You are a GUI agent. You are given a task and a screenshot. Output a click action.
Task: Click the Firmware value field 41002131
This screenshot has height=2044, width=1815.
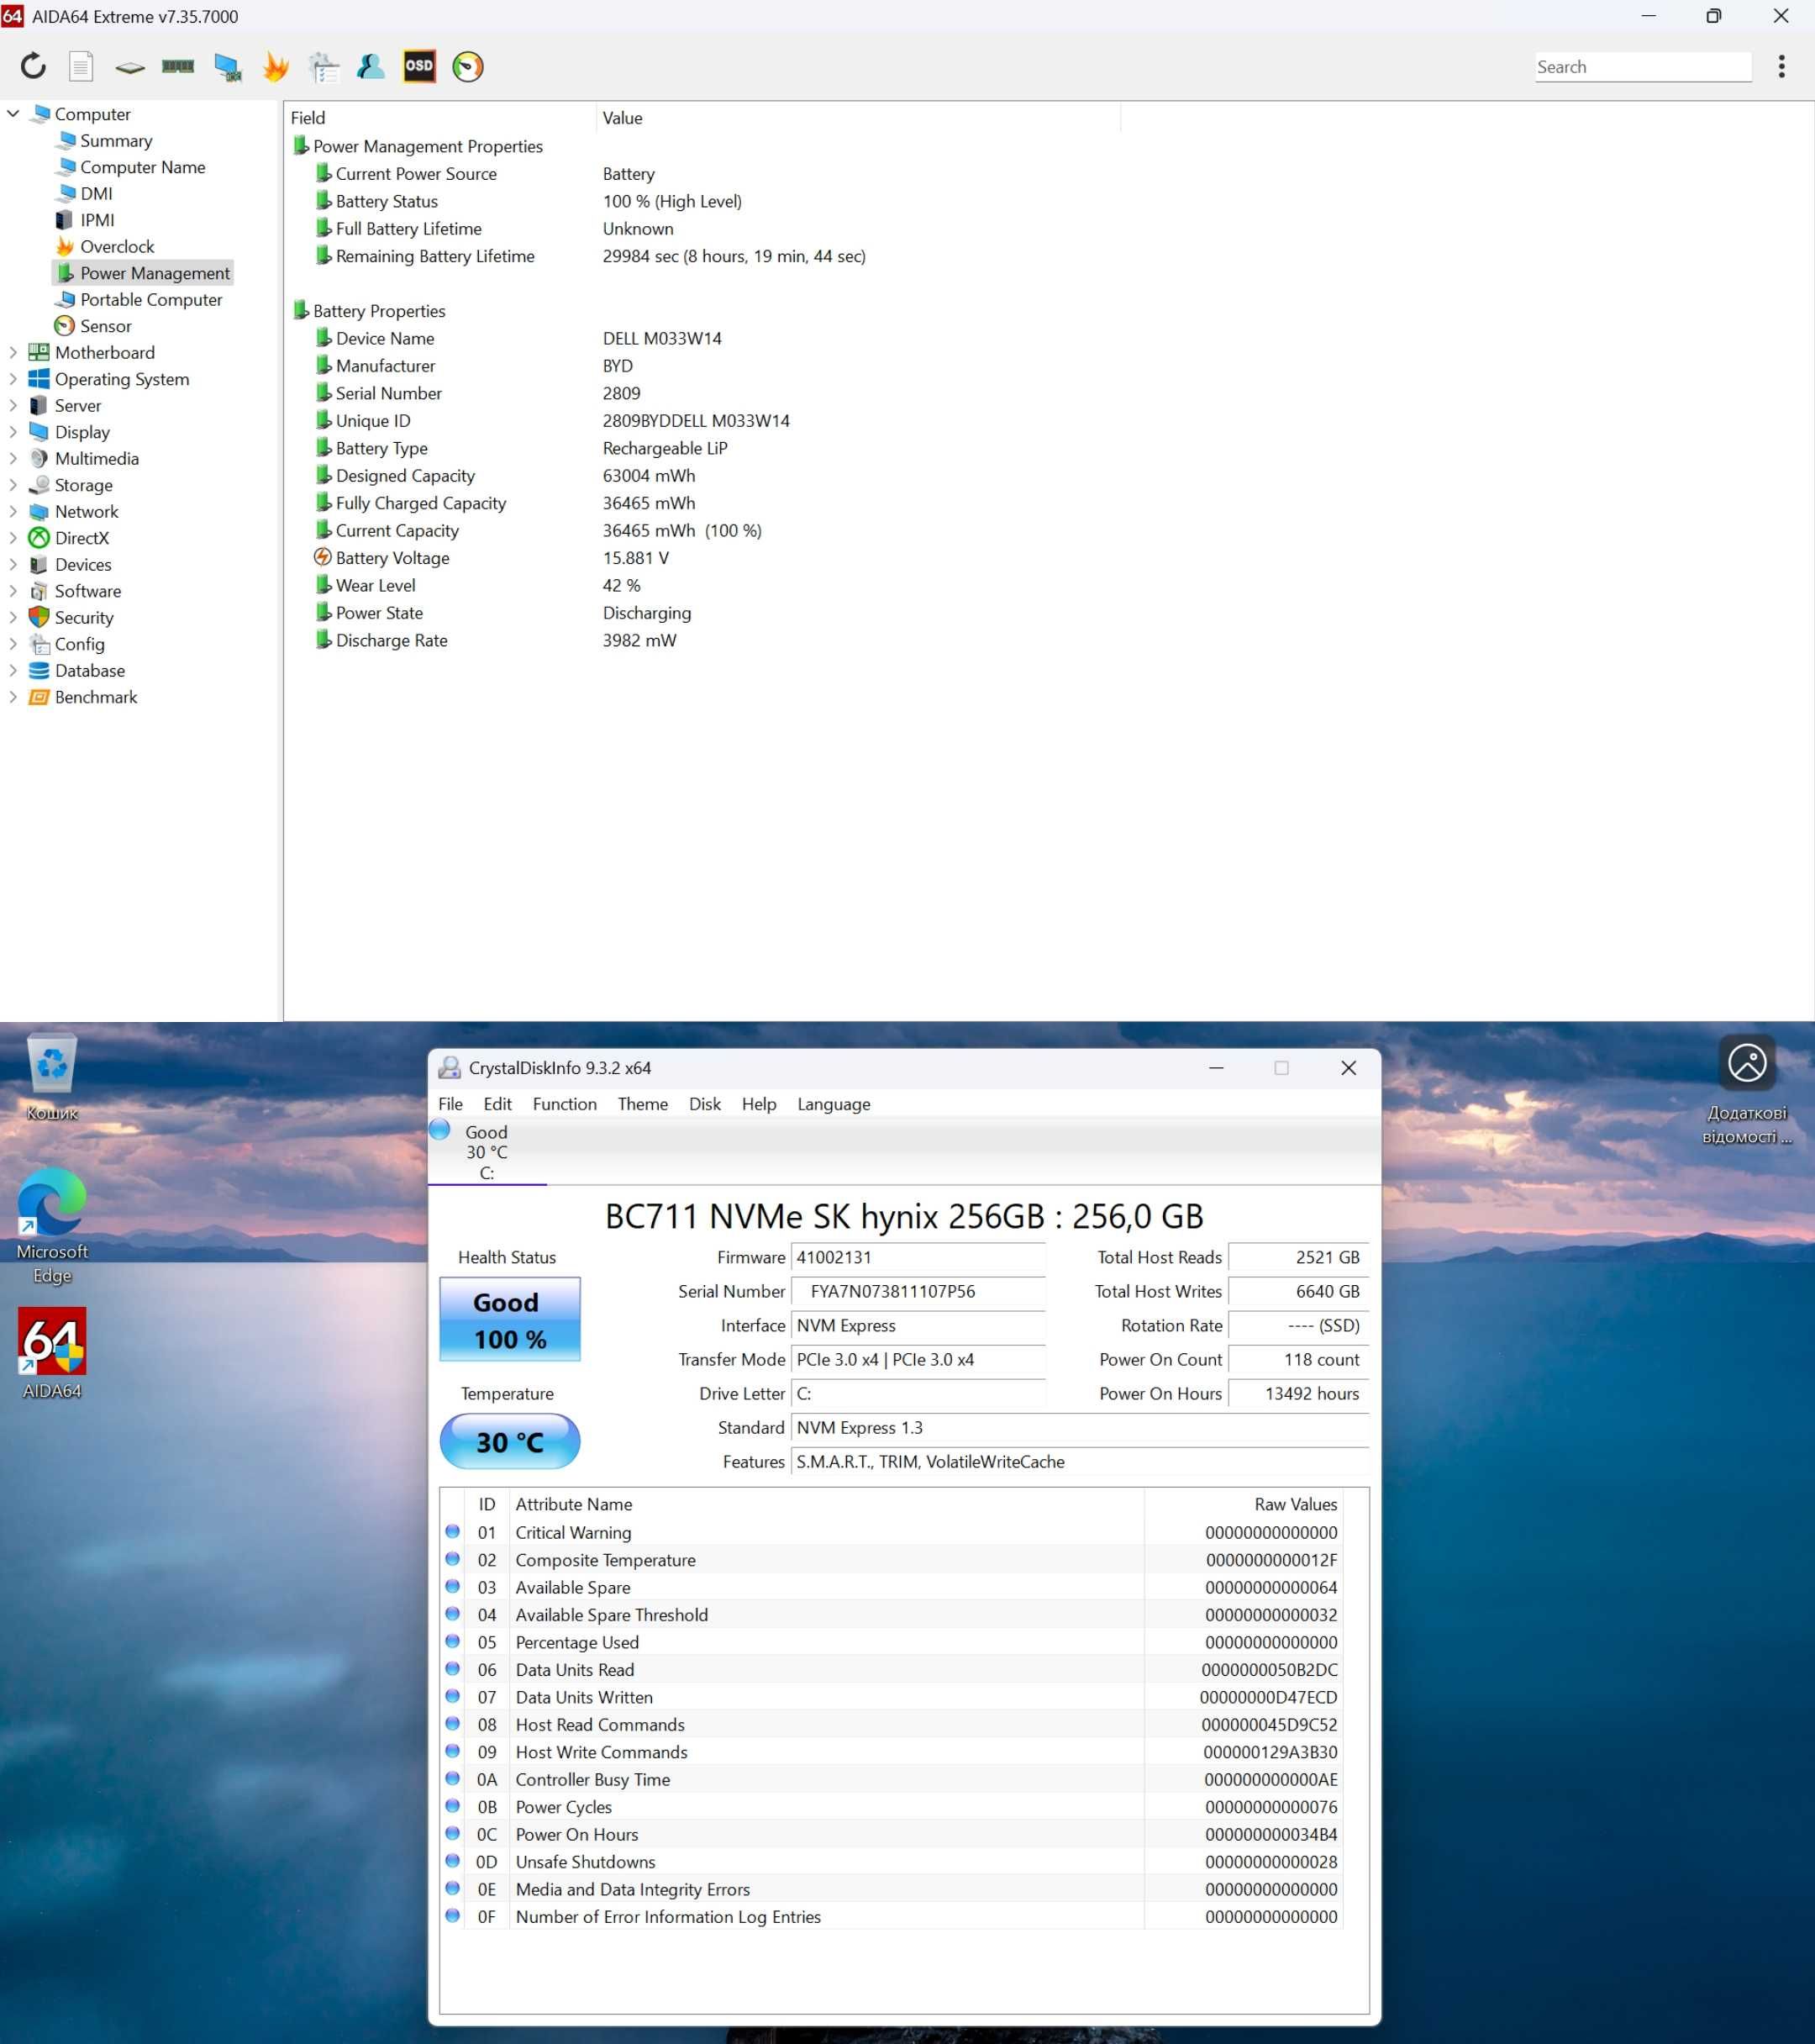pos(918,1257)
